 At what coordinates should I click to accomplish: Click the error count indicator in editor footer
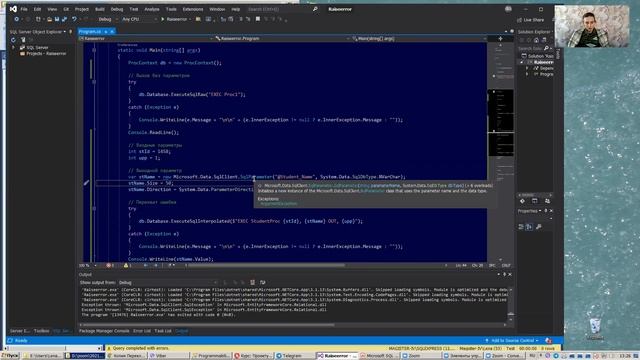coord(110,265)
